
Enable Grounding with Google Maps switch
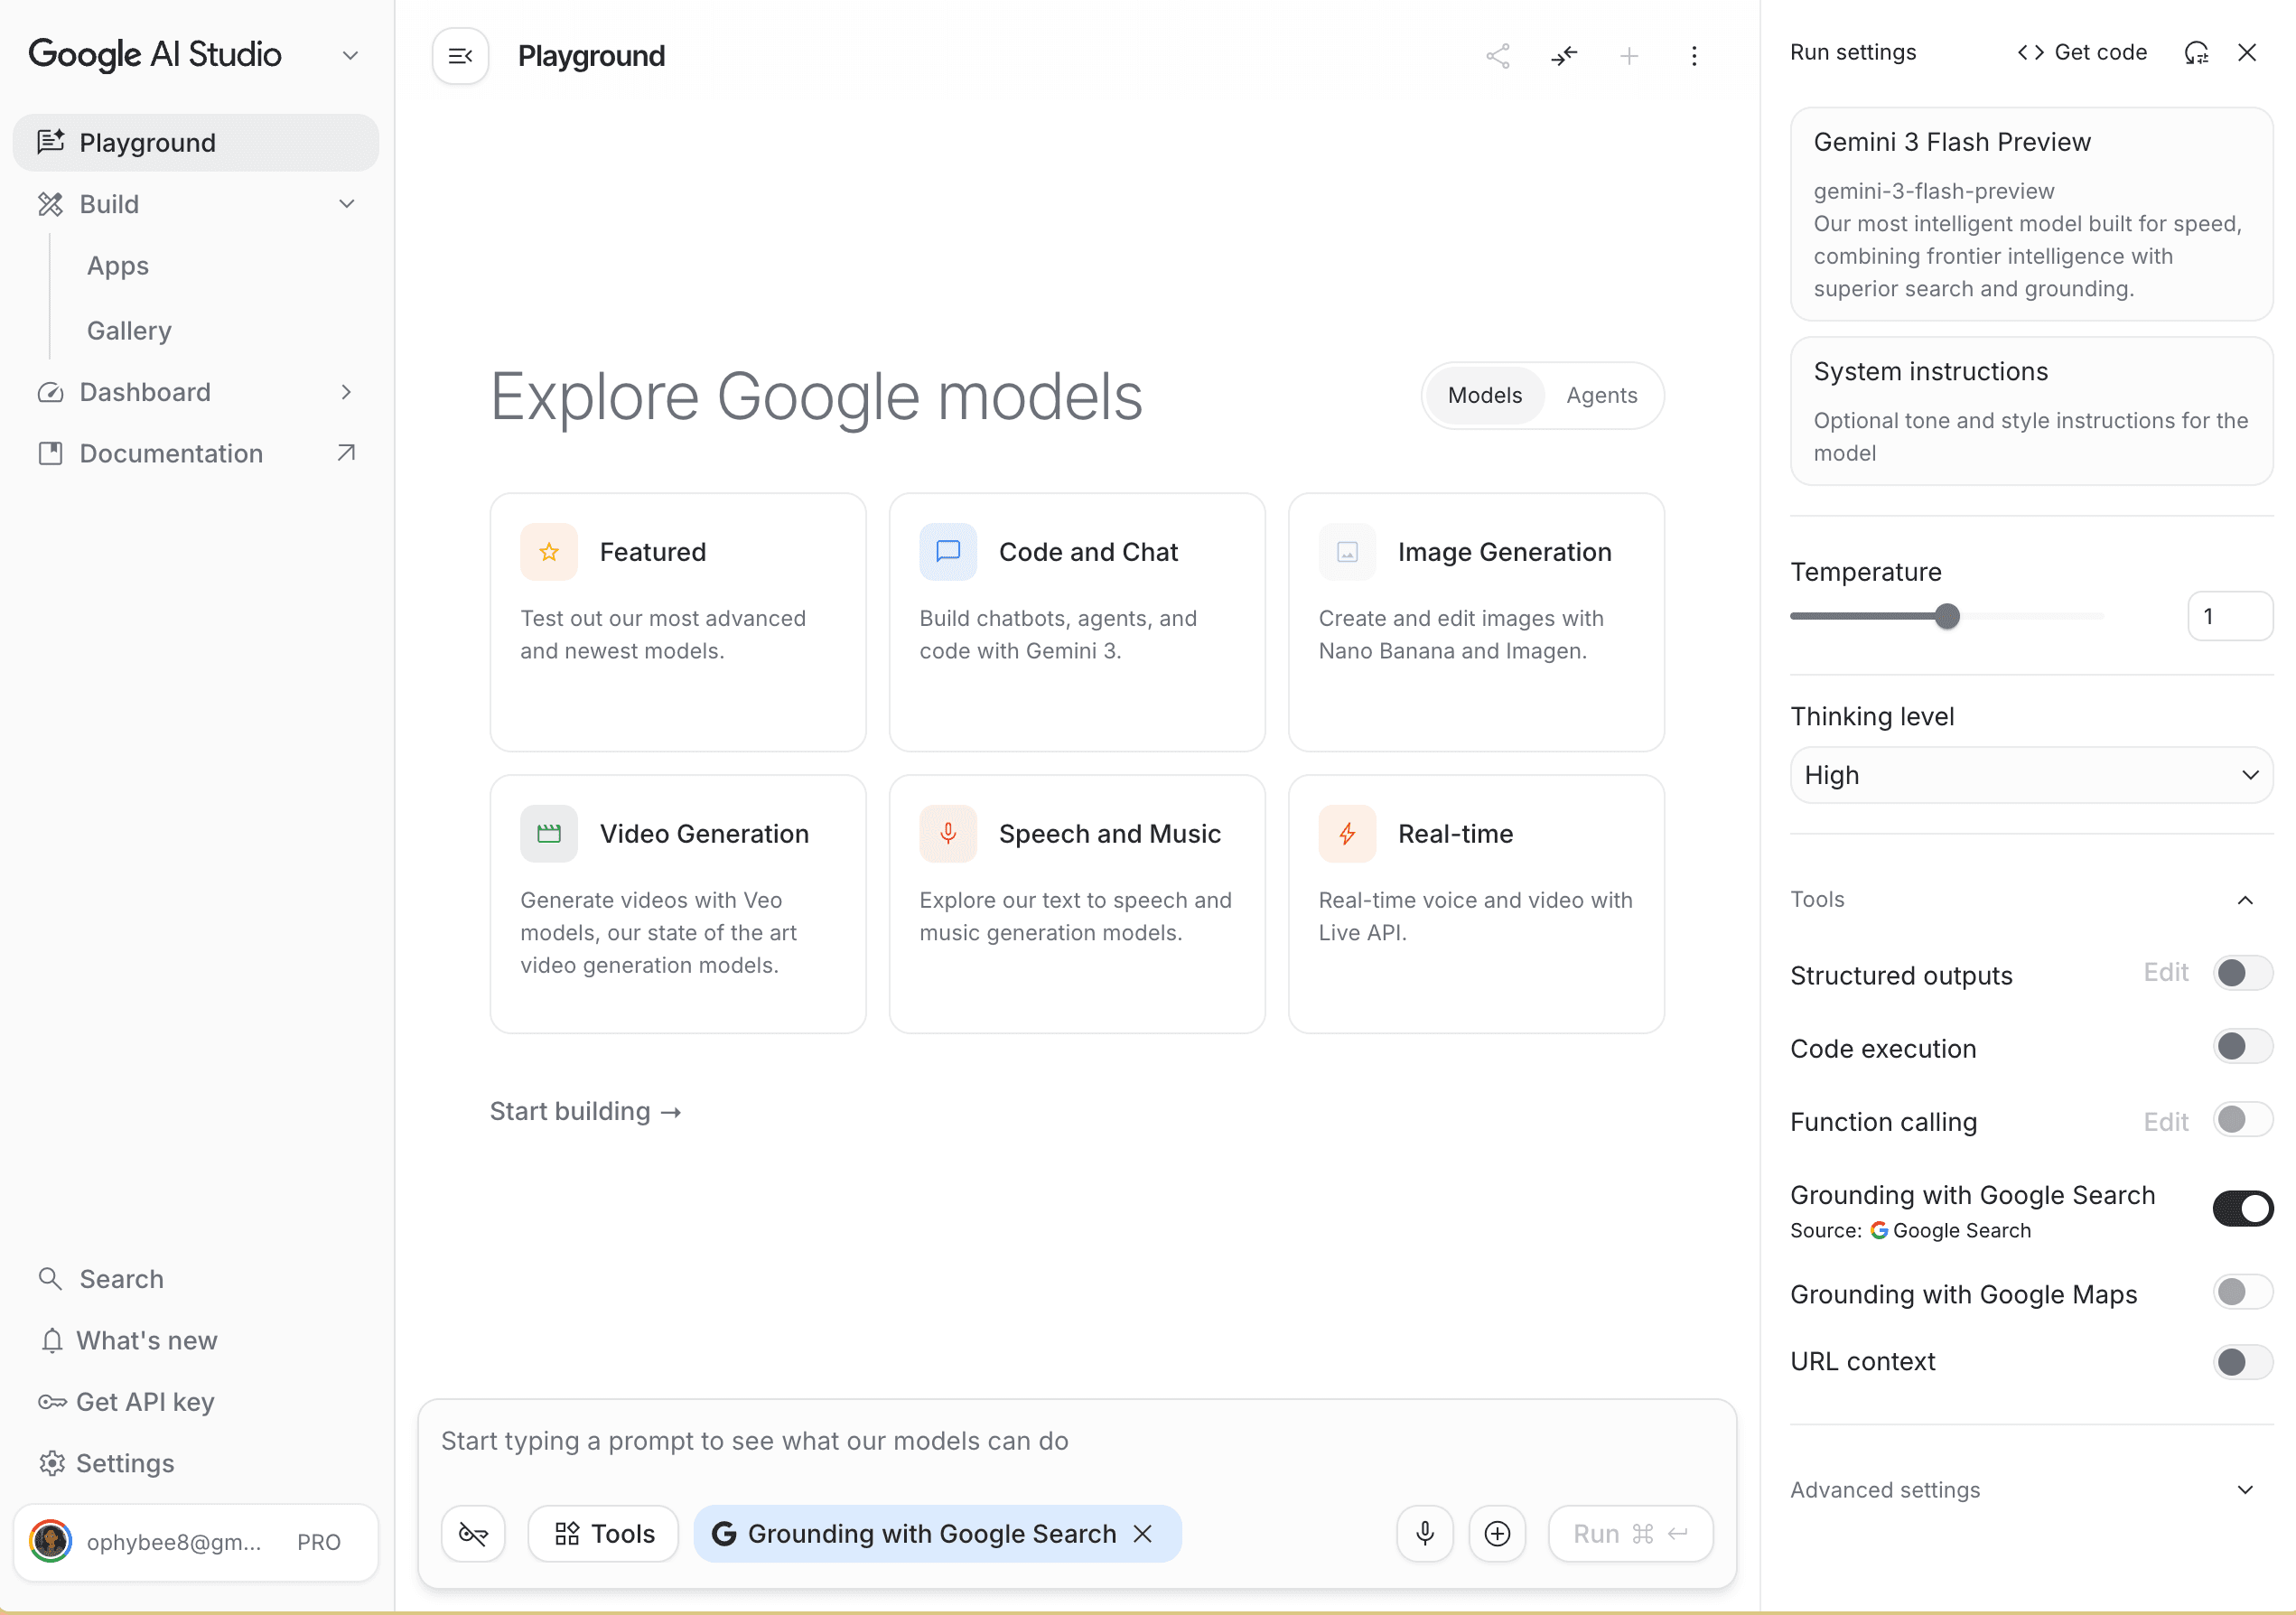(x=2243, y=1293)
